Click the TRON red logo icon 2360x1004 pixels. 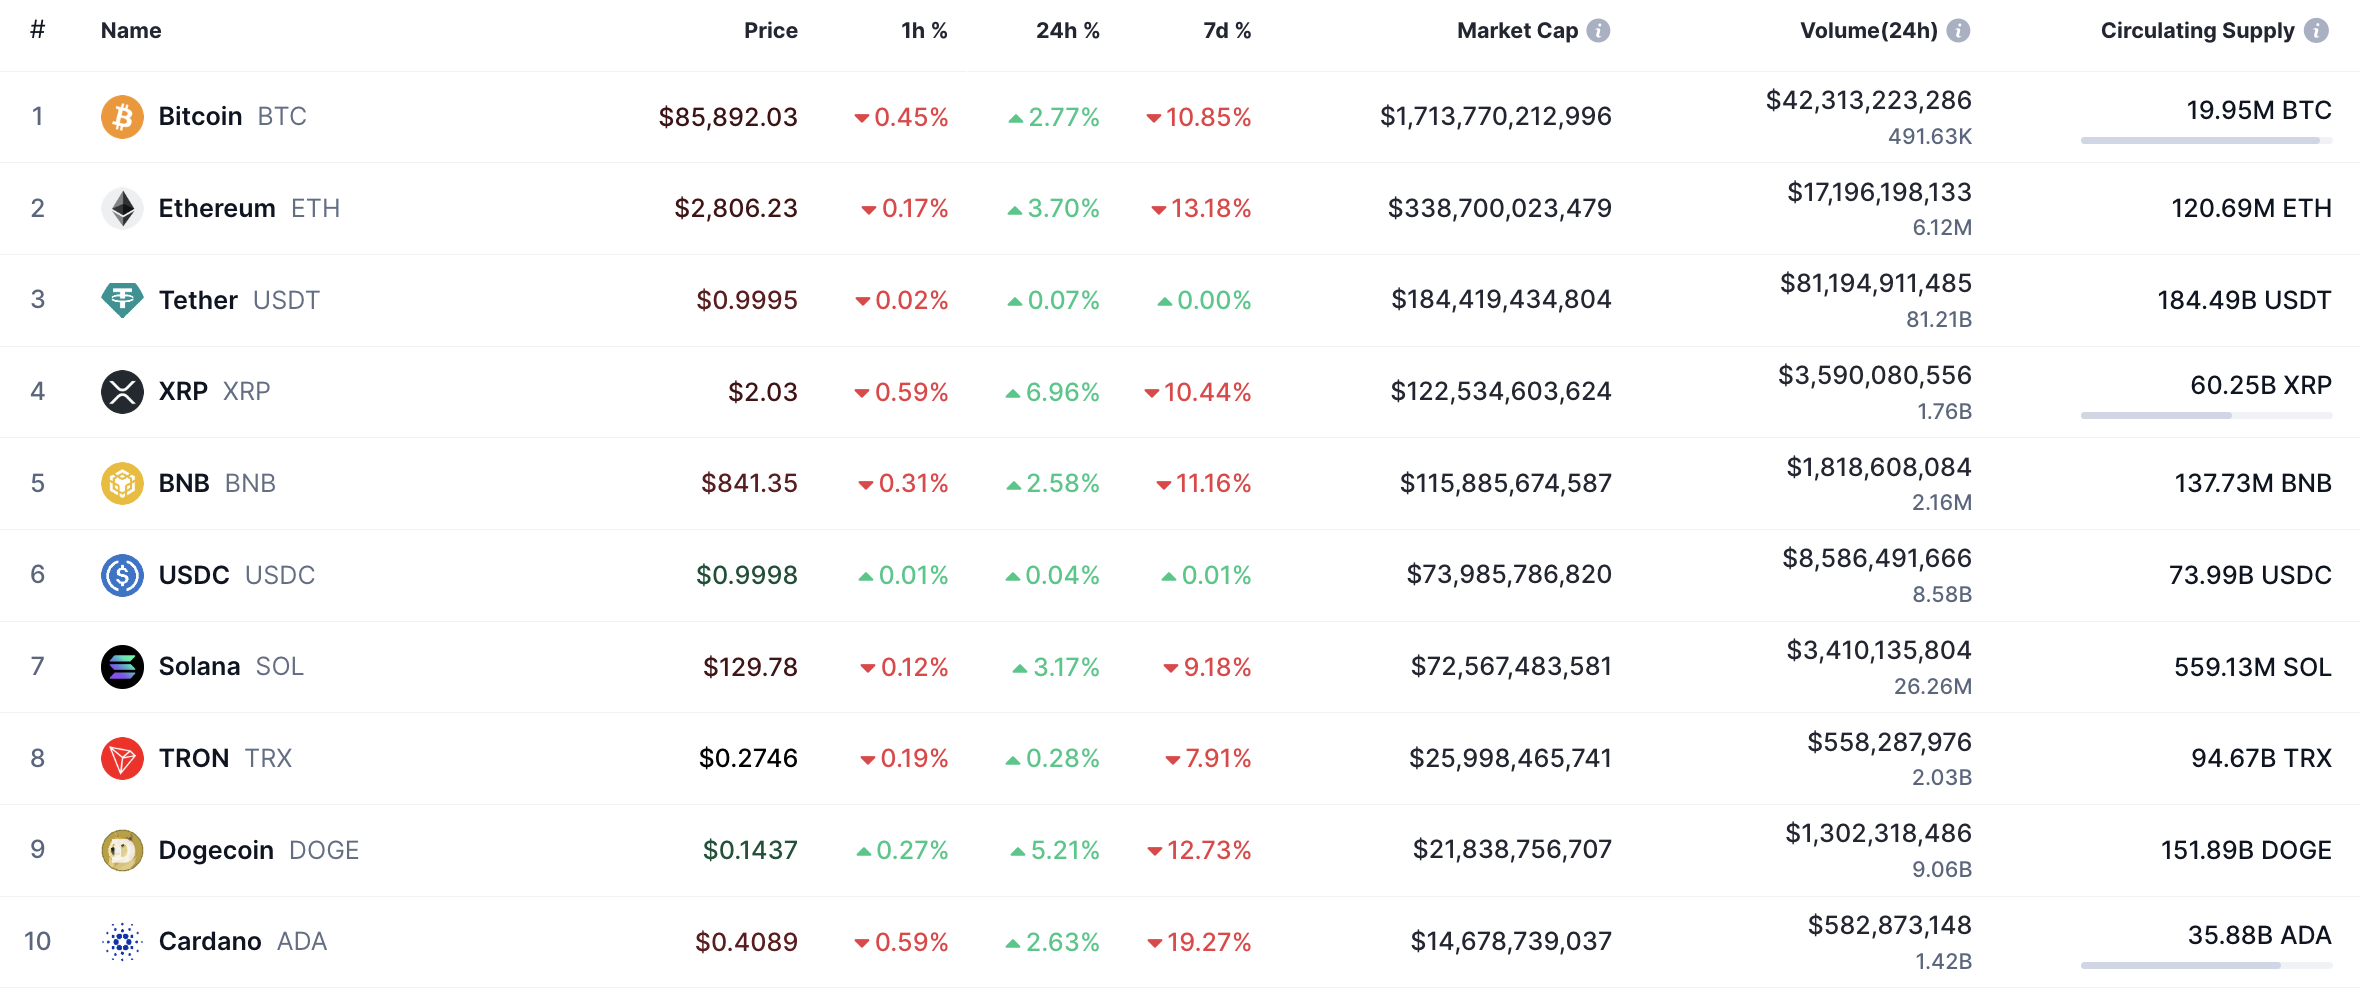tap(122, 758)
